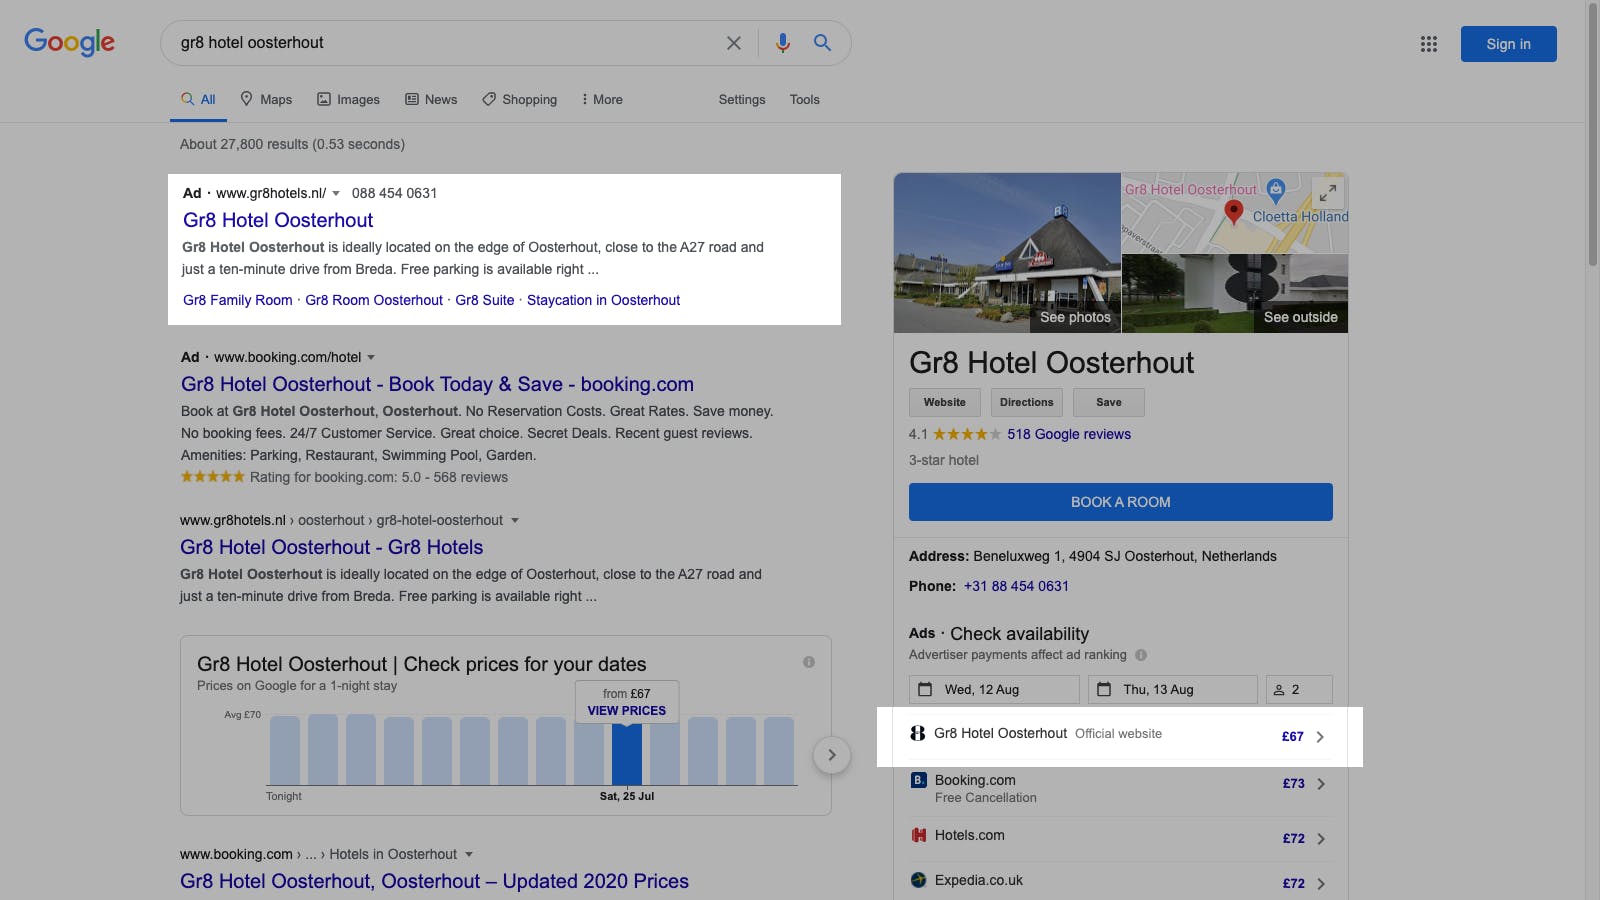Get Directions to Gr8 Hotel Oosterhout
This screenshot has height=900, width=1600.
pyautogui.click(x=1027, y=402)
